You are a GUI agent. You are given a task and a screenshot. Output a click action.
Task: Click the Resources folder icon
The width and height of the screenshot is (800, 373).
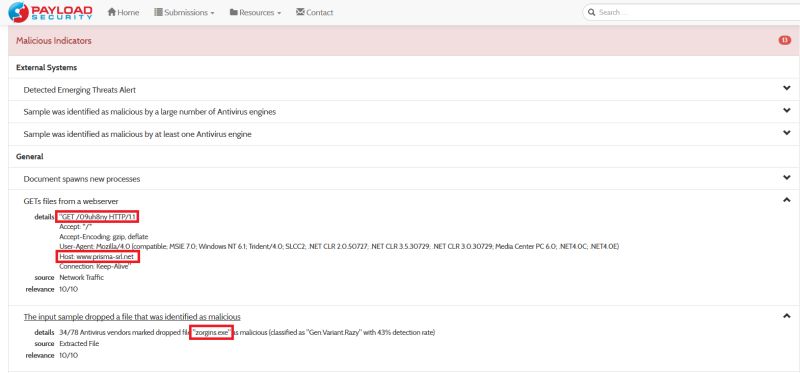pyautogui.click(x=234, y=12)
